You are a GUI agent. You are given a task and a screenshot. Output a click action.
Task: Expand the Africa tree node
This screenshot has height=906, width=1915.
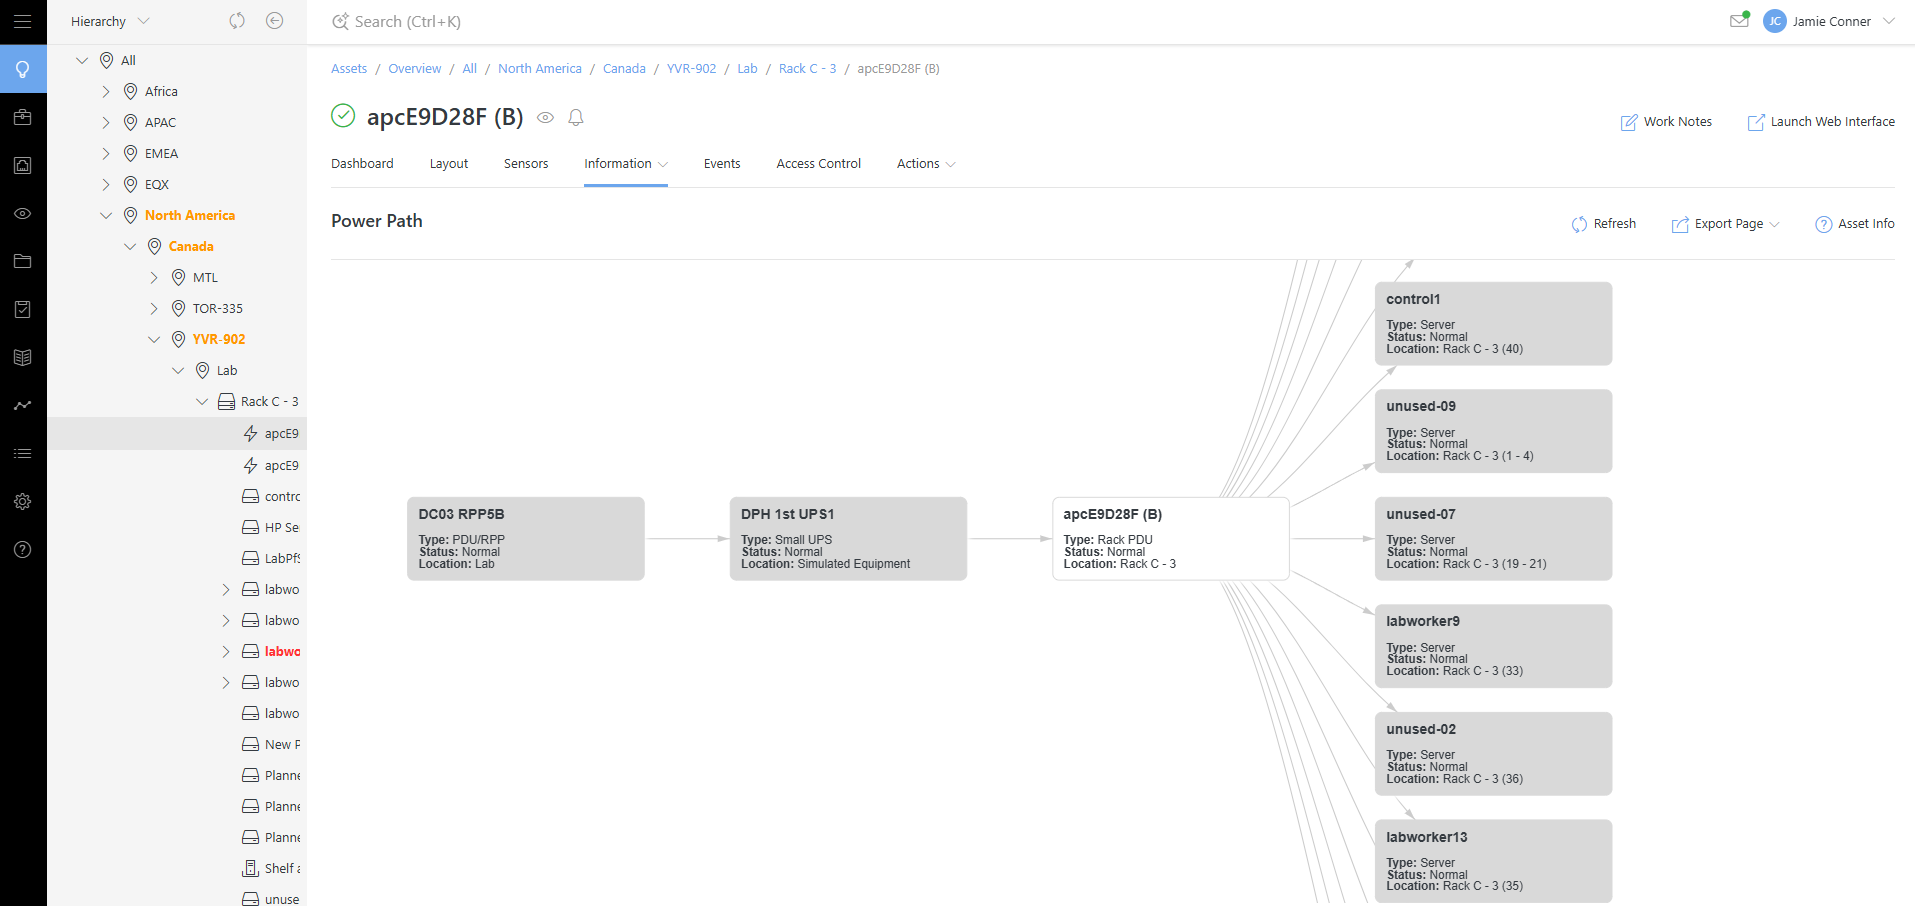[x=106, y=92]
